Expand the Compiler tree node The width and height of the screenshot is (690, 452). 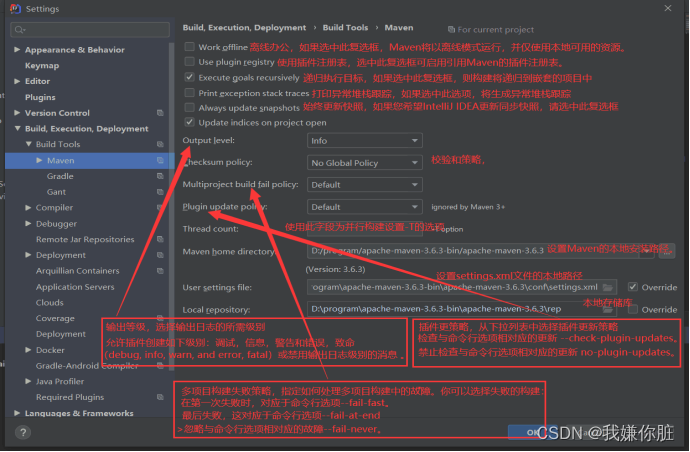(29, 207)
